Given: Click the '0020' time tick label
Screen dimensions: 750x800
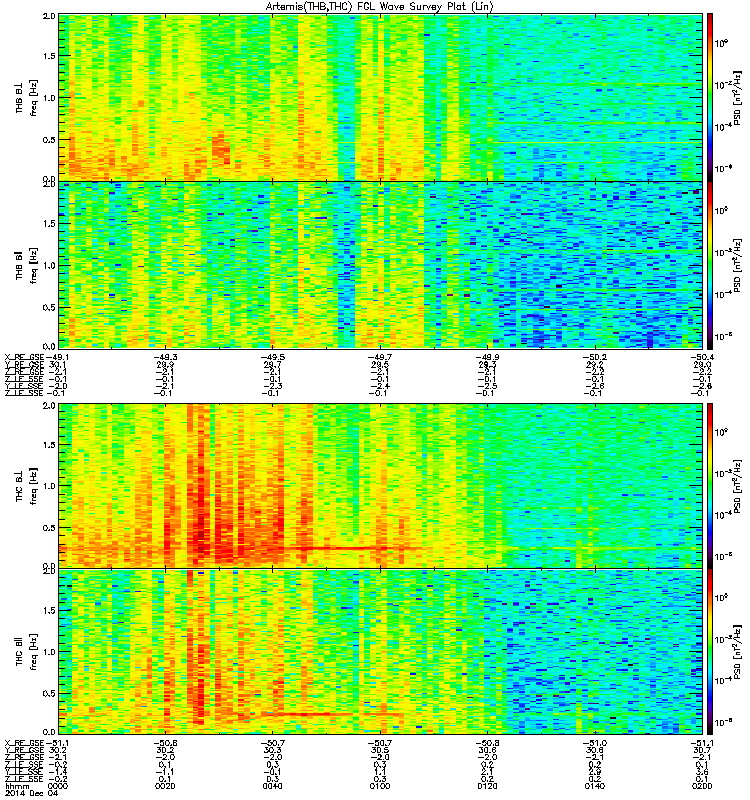Looking at the screenshot, I should point(166,786).
